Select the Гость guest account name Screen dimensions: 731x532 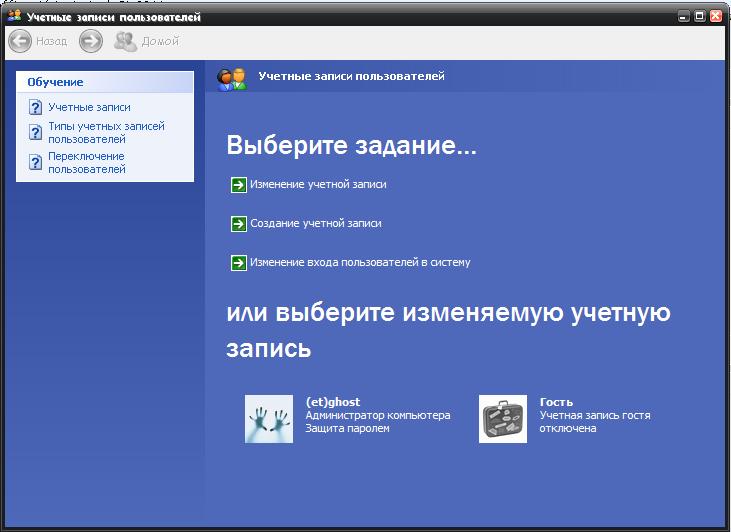pyautogui.click(x=556, y=402)
